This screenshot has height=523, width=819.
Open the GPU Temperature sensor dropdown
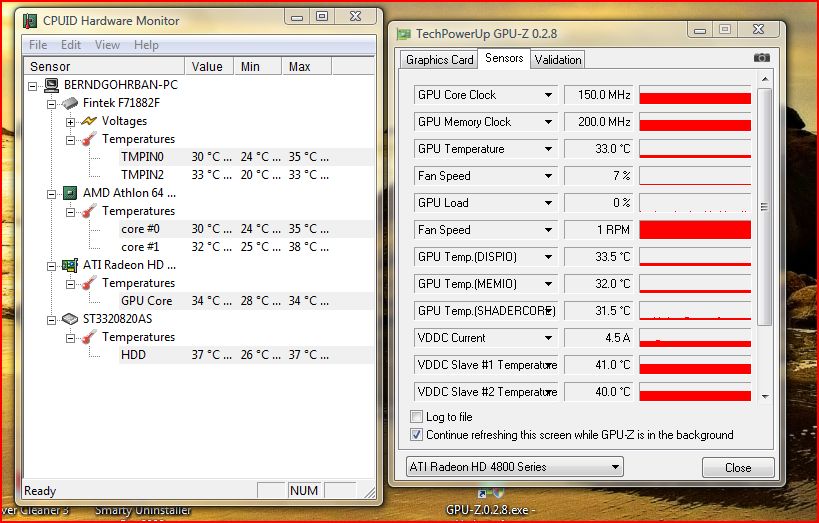click(x=548, y=149)
